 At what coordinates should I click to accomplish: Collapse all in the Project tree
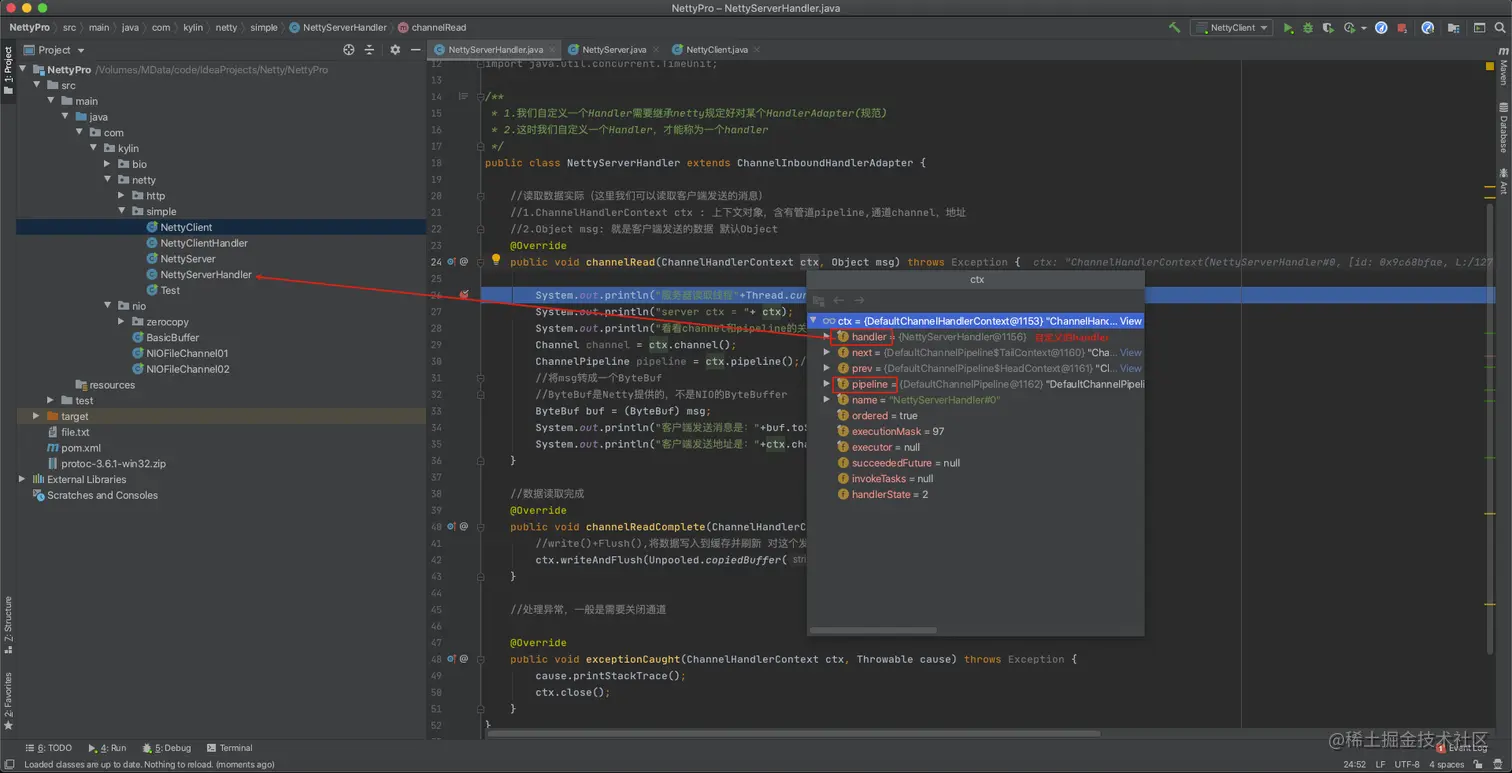point(369,50)
